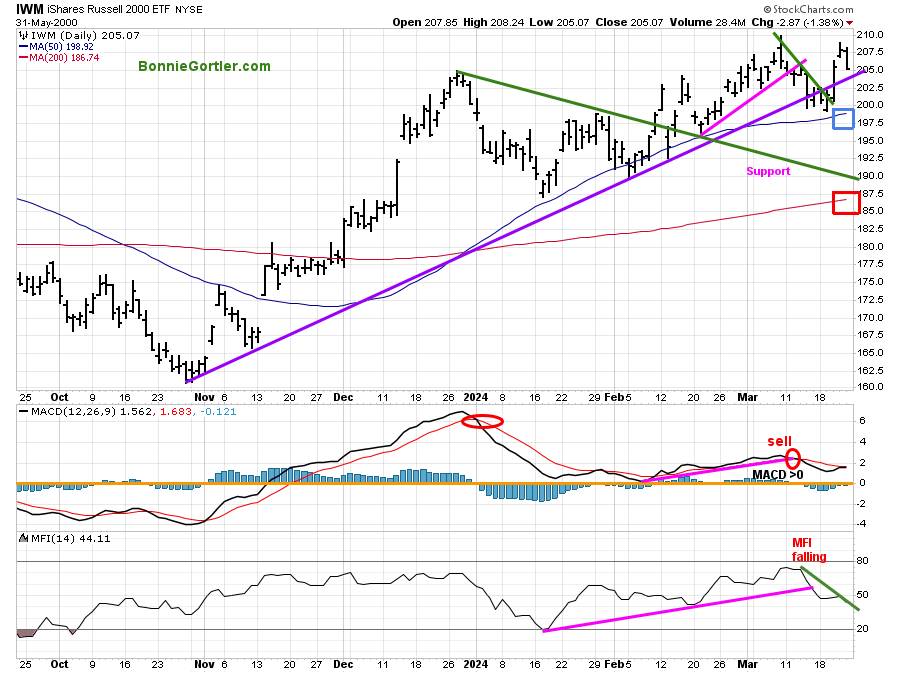Screen dimensions: 900x673
Task: Click the Dec label on the bottom date axis
Action: click(343, 664)
